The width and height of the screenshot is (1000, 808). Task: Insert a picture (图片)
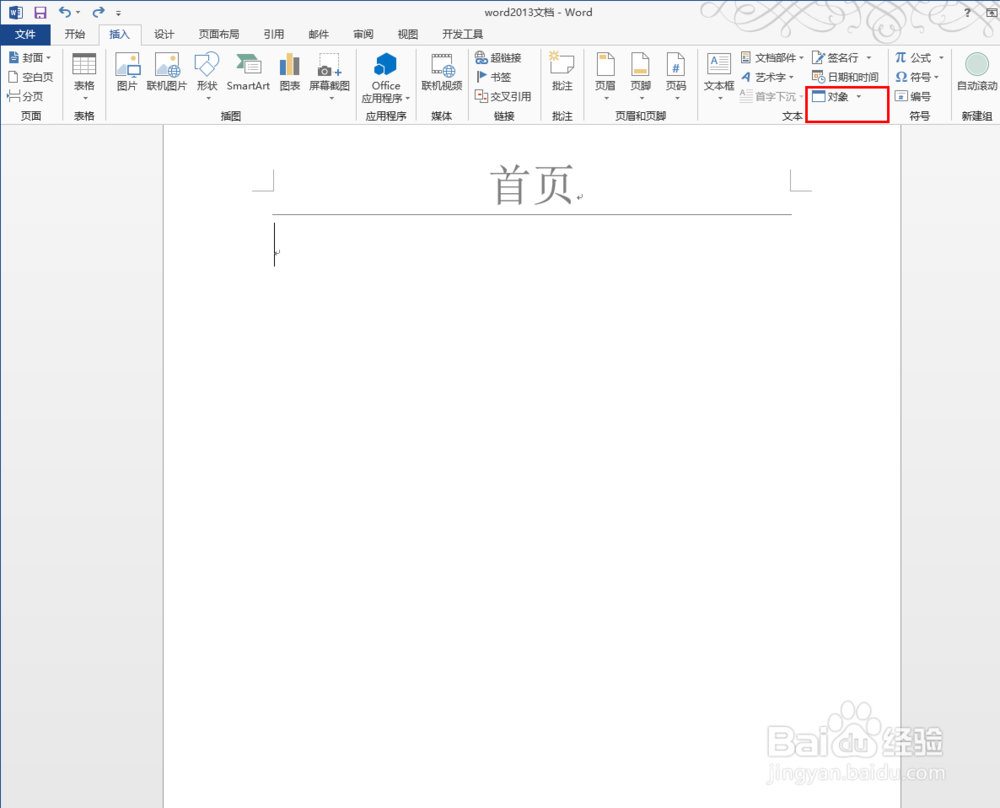tap(127, 72)
